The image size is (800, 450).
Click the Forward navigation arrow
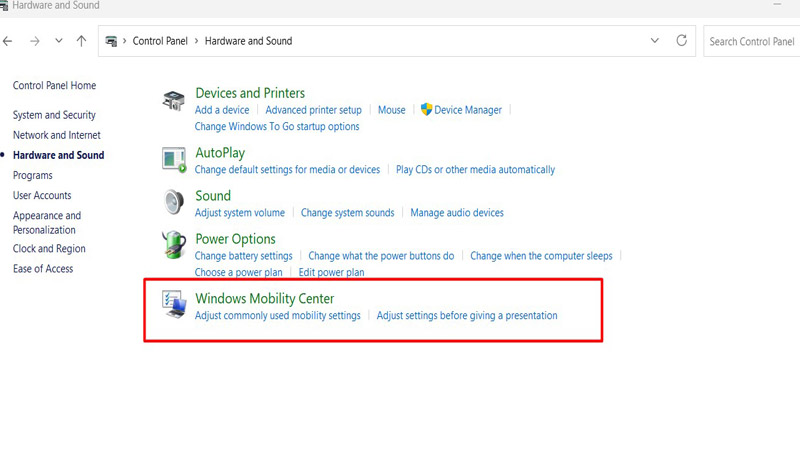33,41
